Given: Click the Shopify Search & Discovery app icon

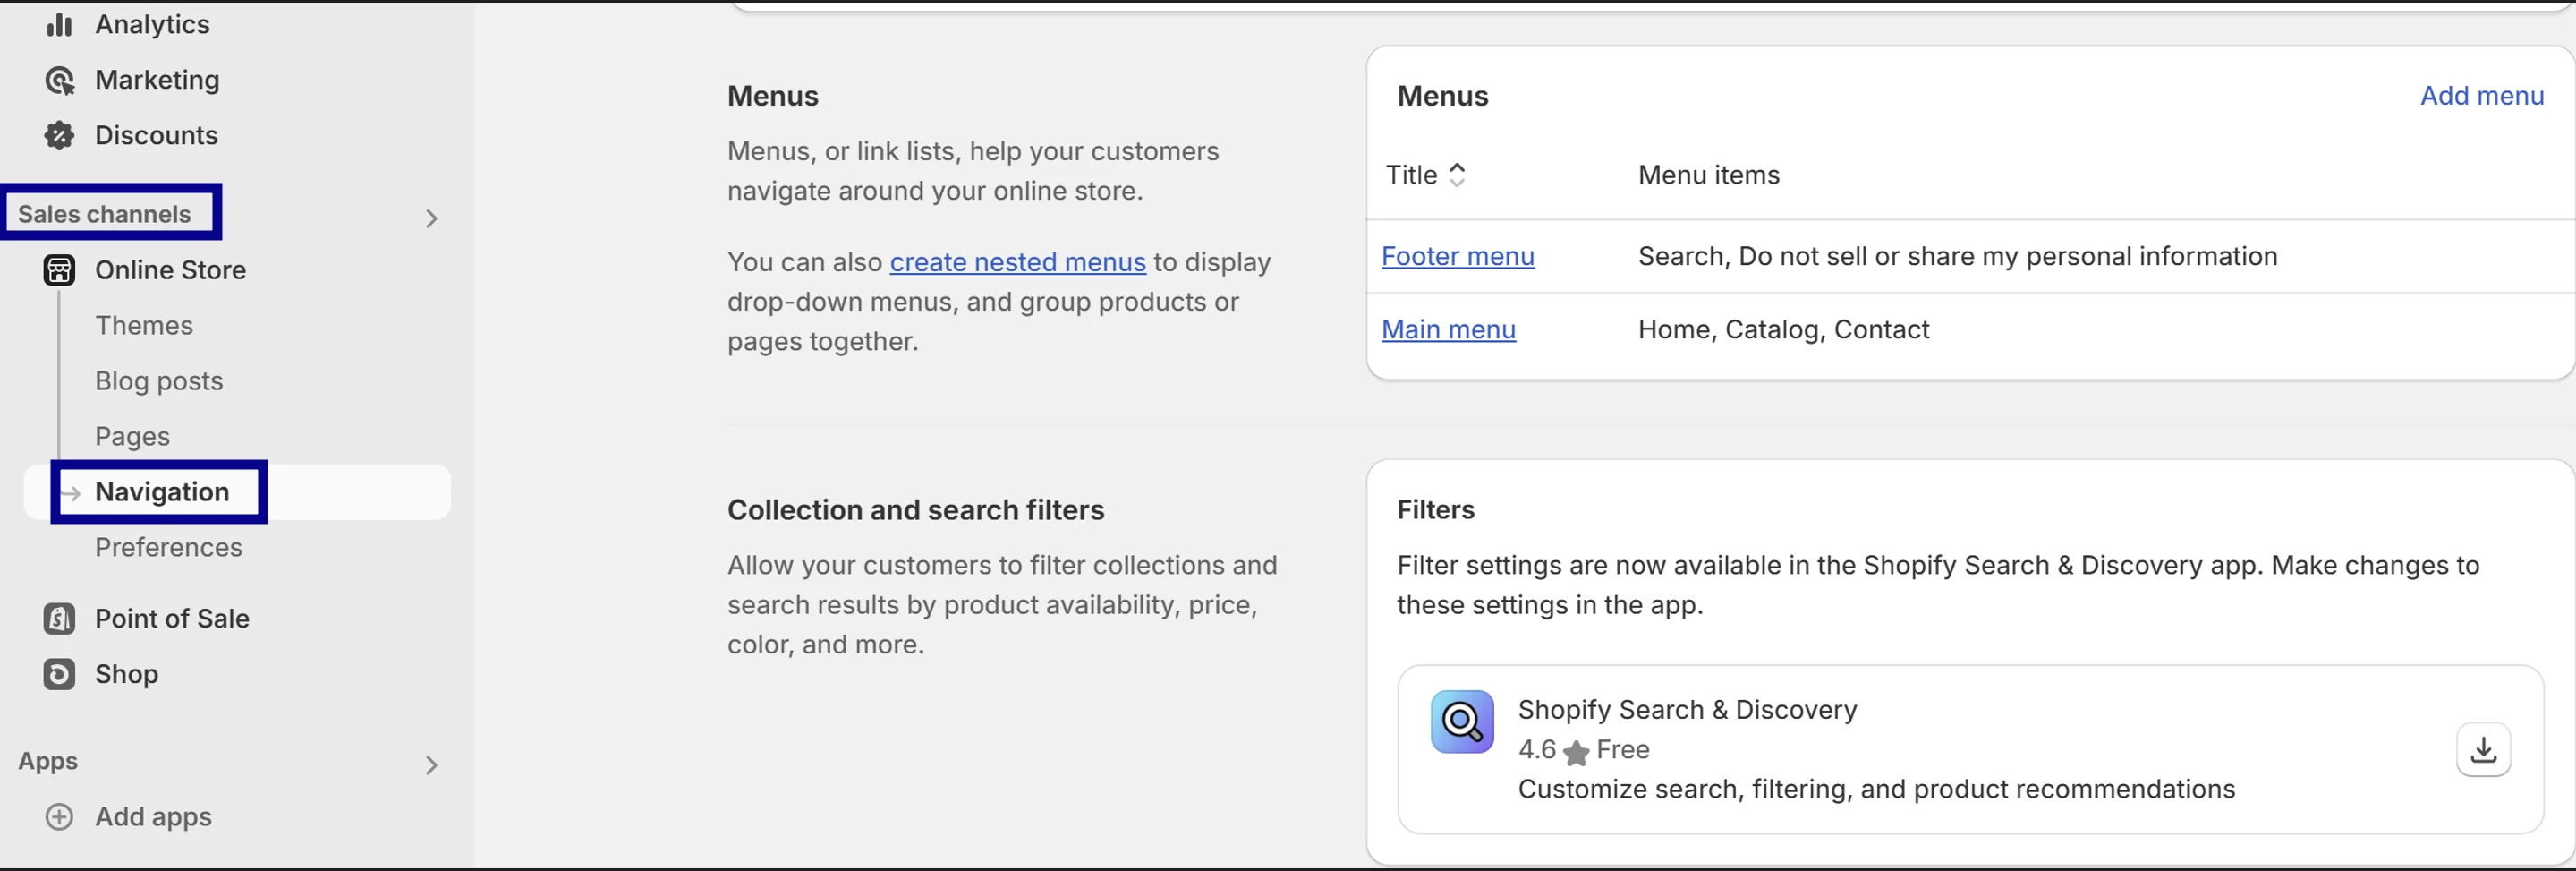Looking at the screenshot, I should [1461, 721].
